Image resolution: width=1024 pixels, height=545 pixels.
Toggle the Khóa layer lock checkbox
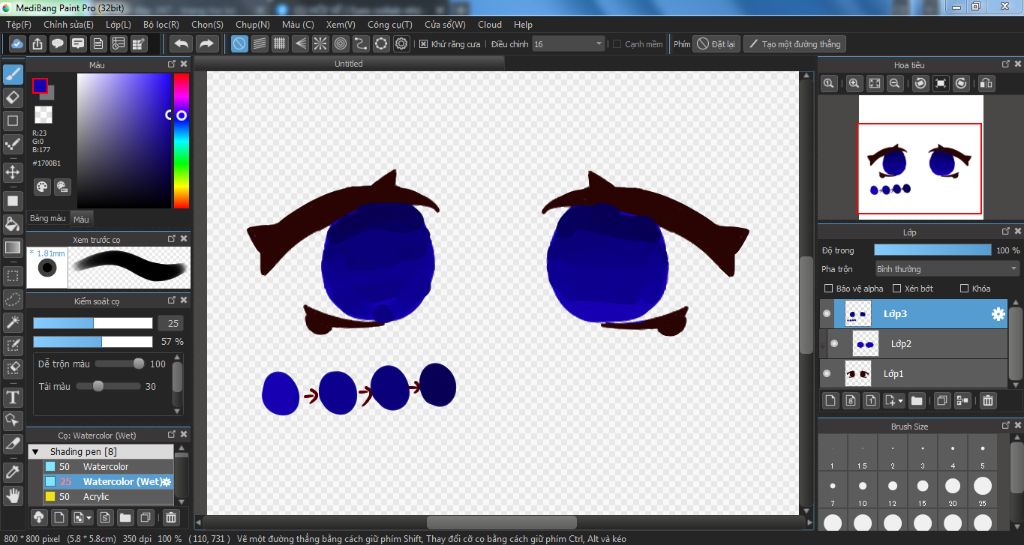coord(964,289)
